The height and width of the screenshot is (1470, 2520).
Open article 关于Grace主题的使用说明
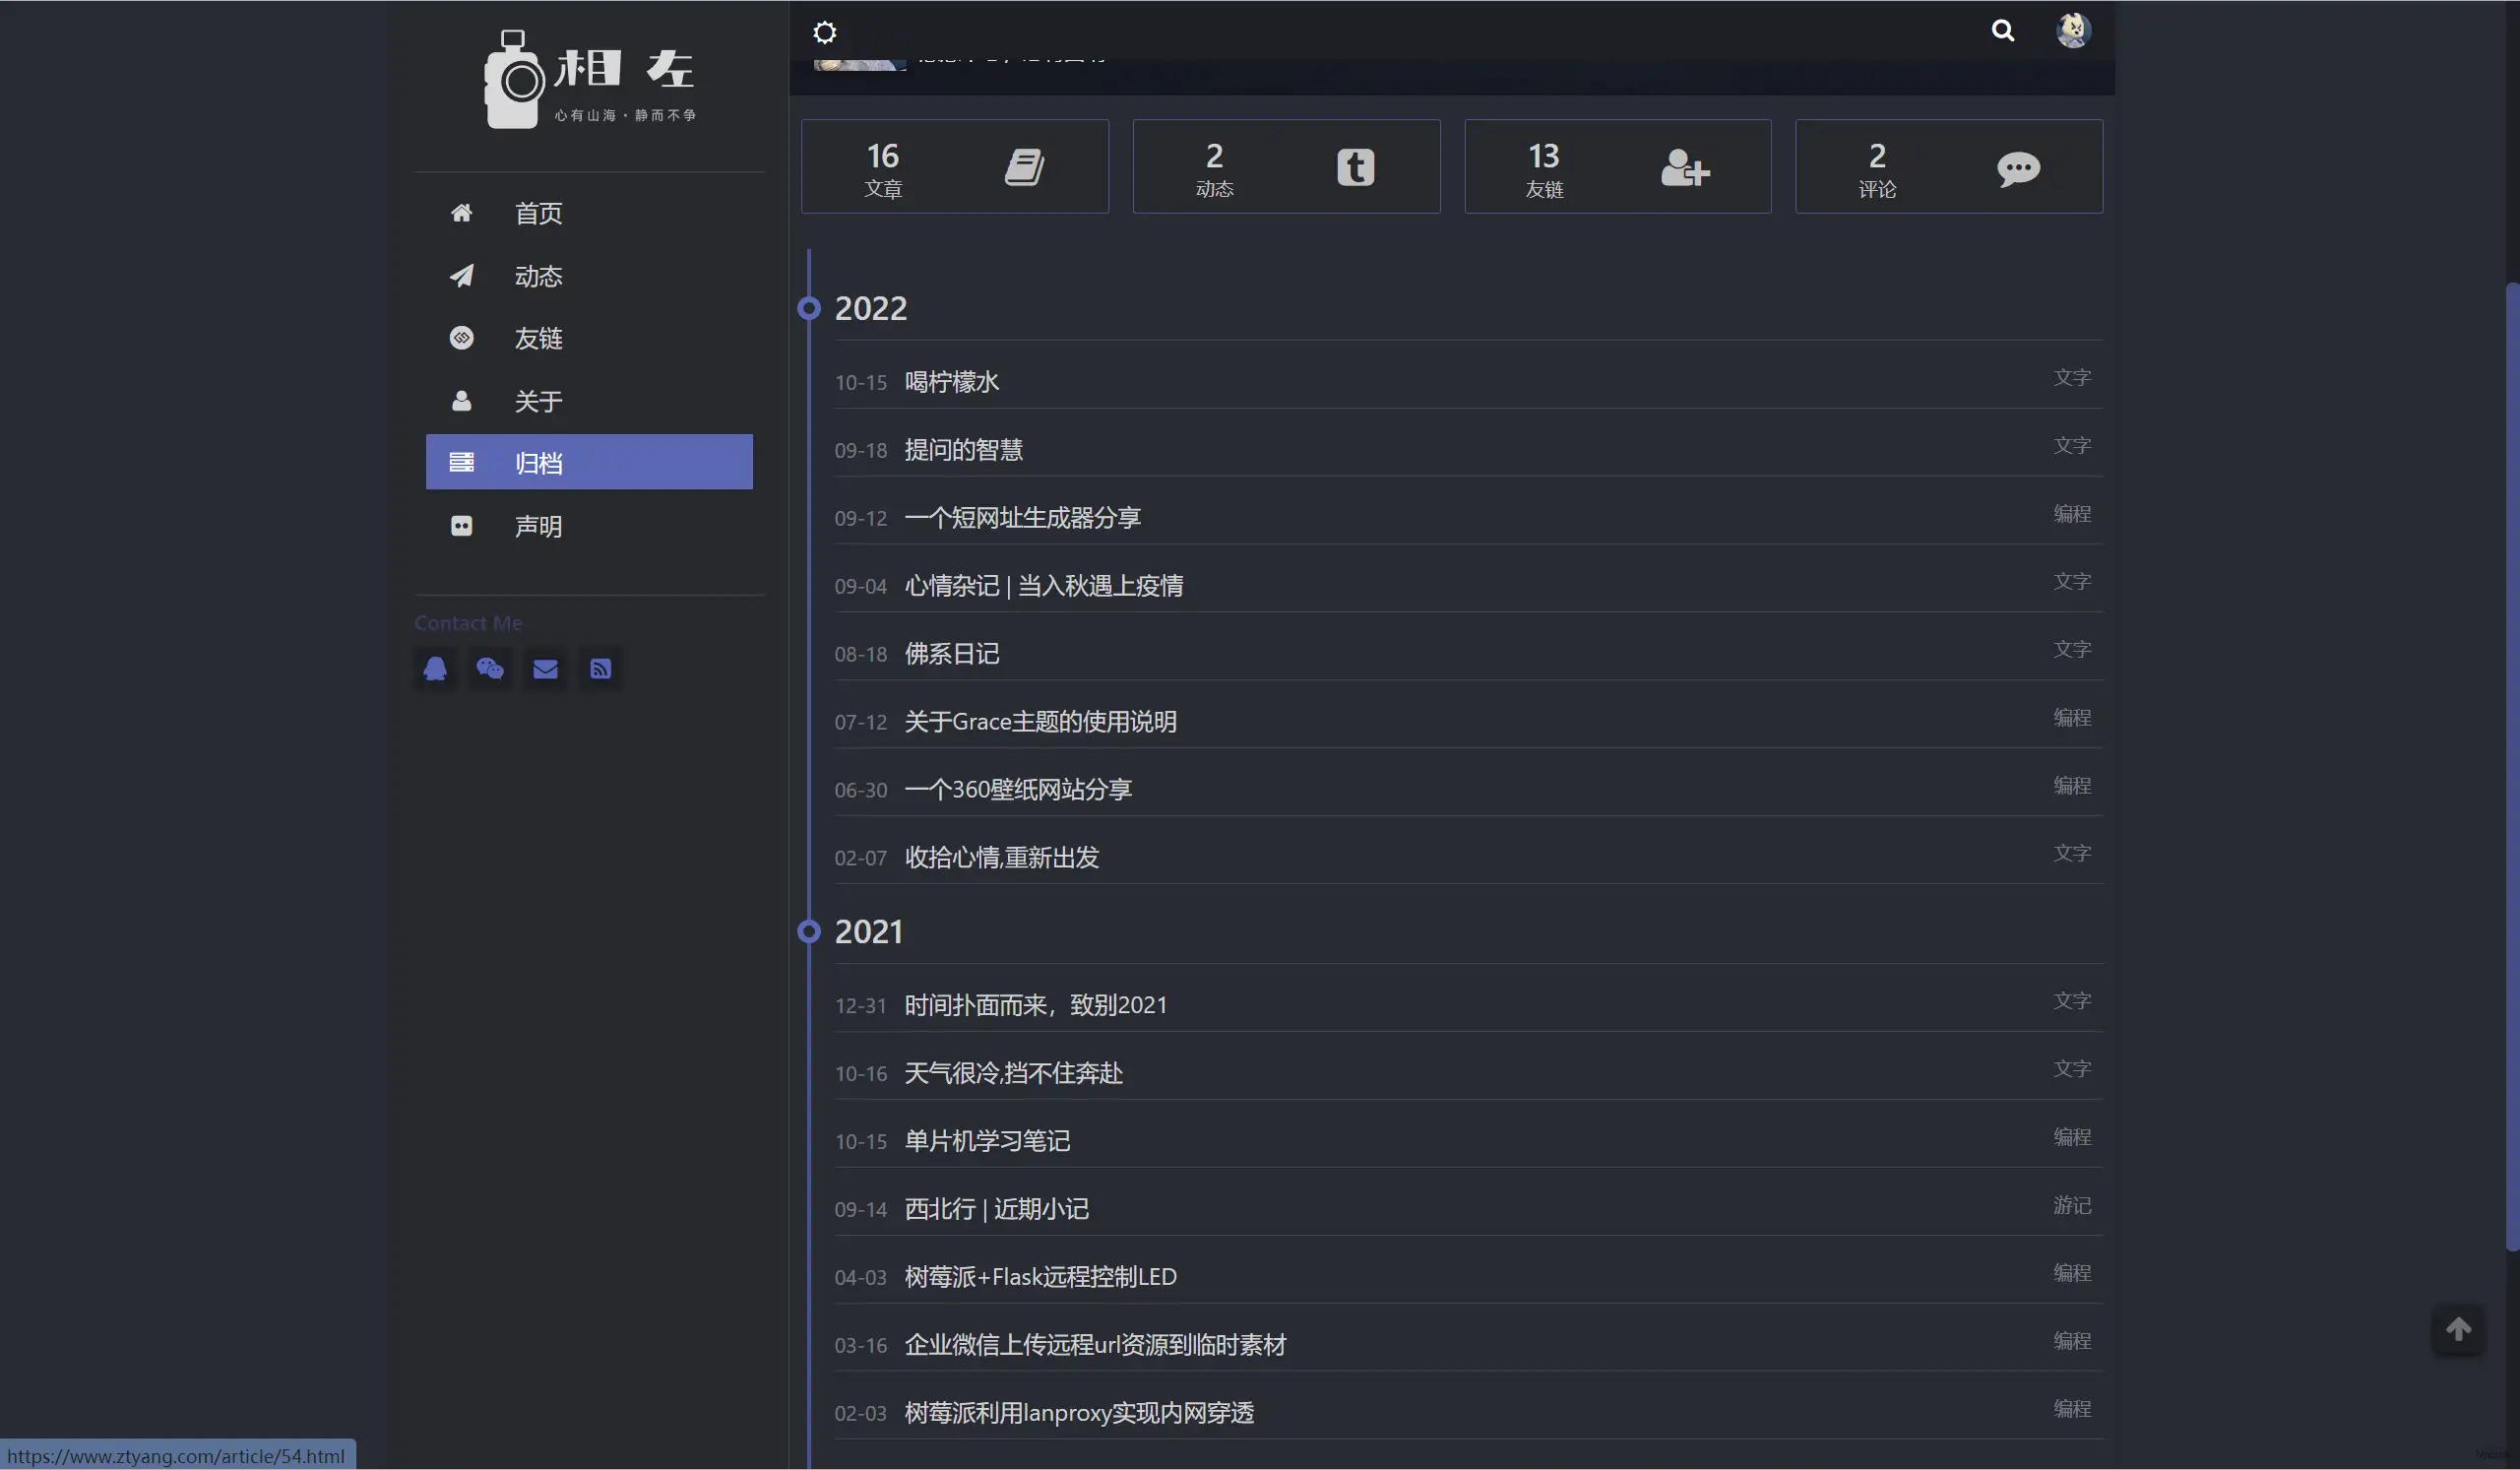tap(1040, 722)
